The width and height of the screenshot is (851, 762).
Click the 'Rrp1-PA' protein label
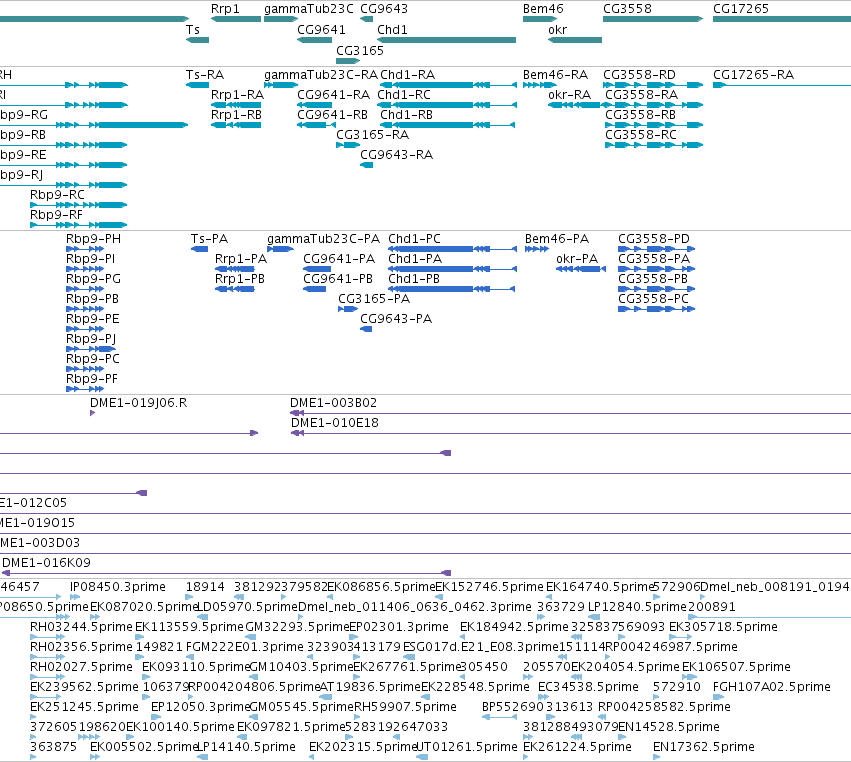click(241, 259)
